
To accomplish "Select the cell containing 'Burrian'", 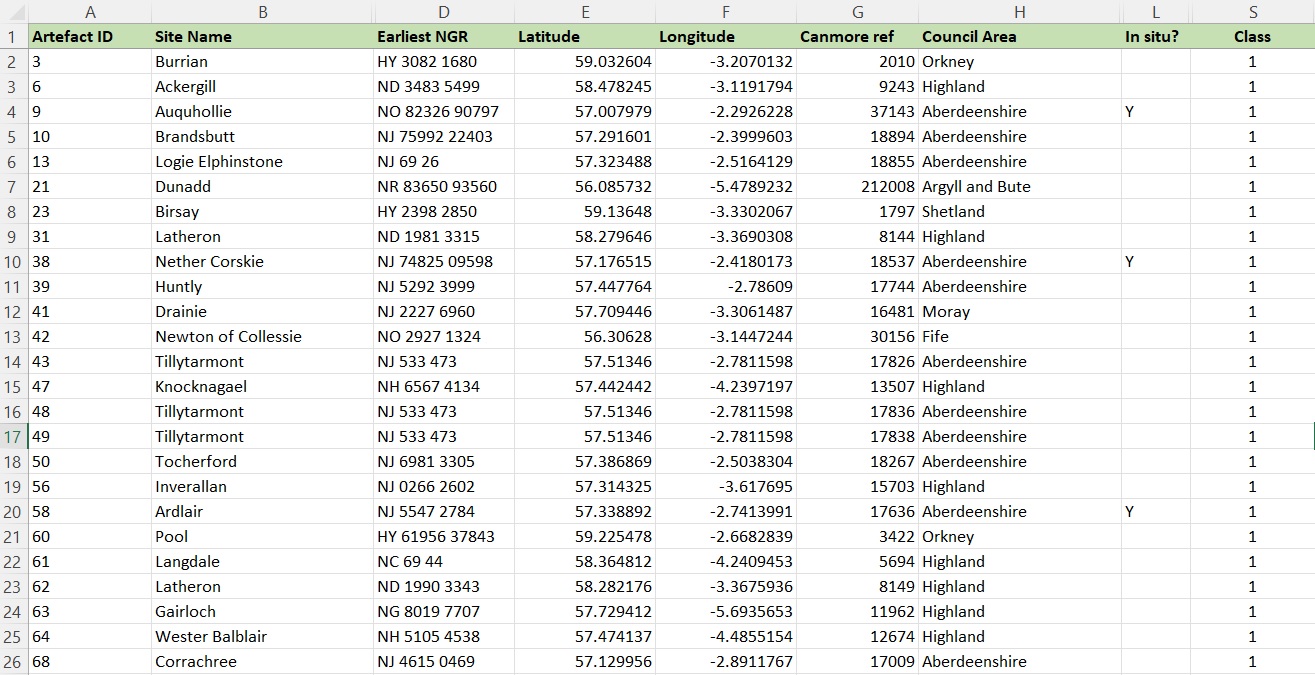I will click(262, 62).
